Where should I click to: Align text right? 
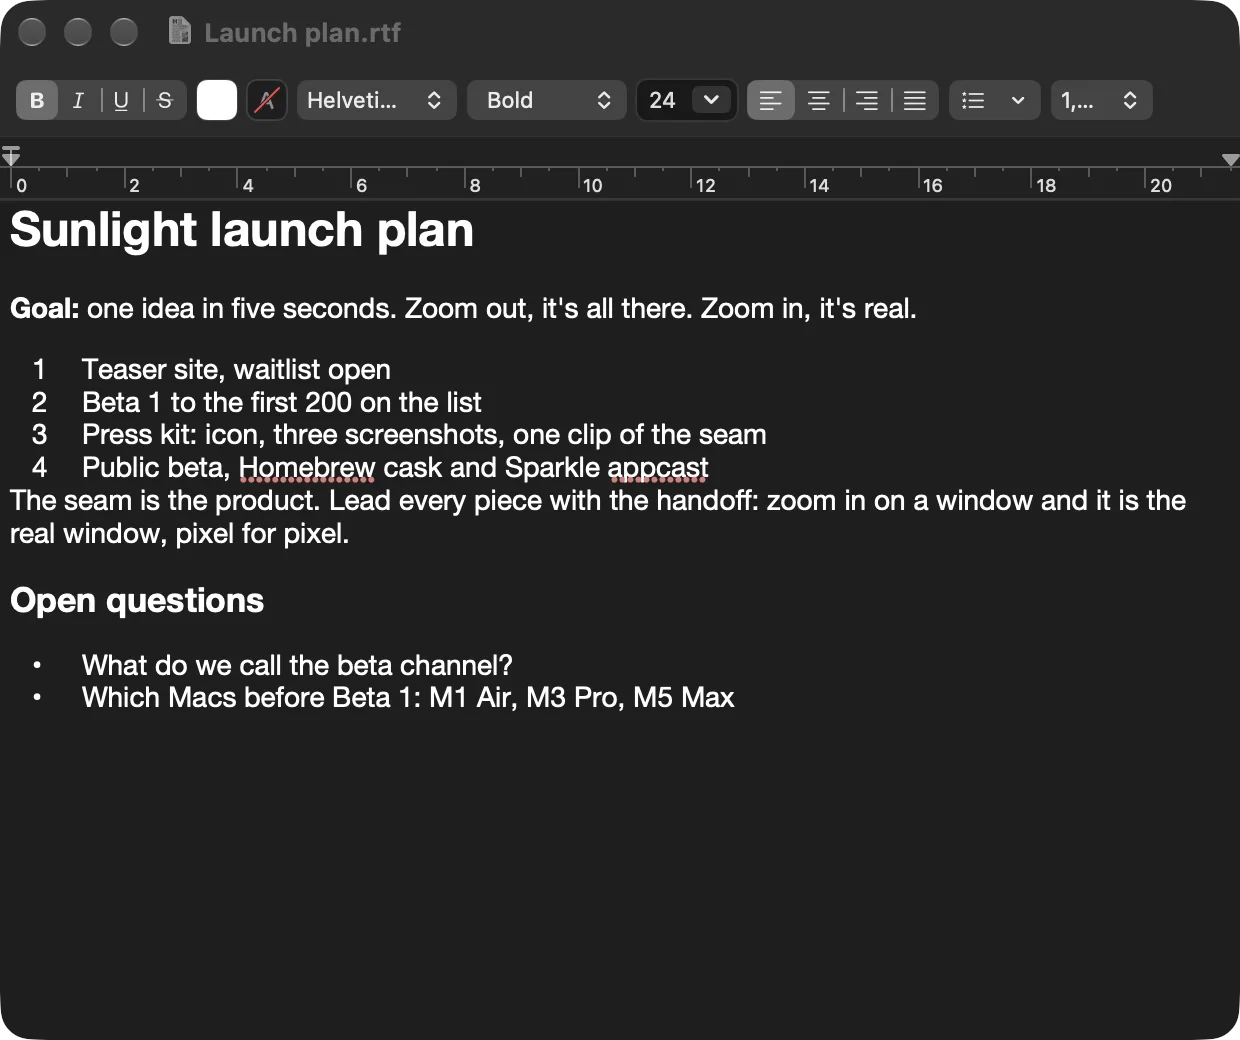pos(867,100)
